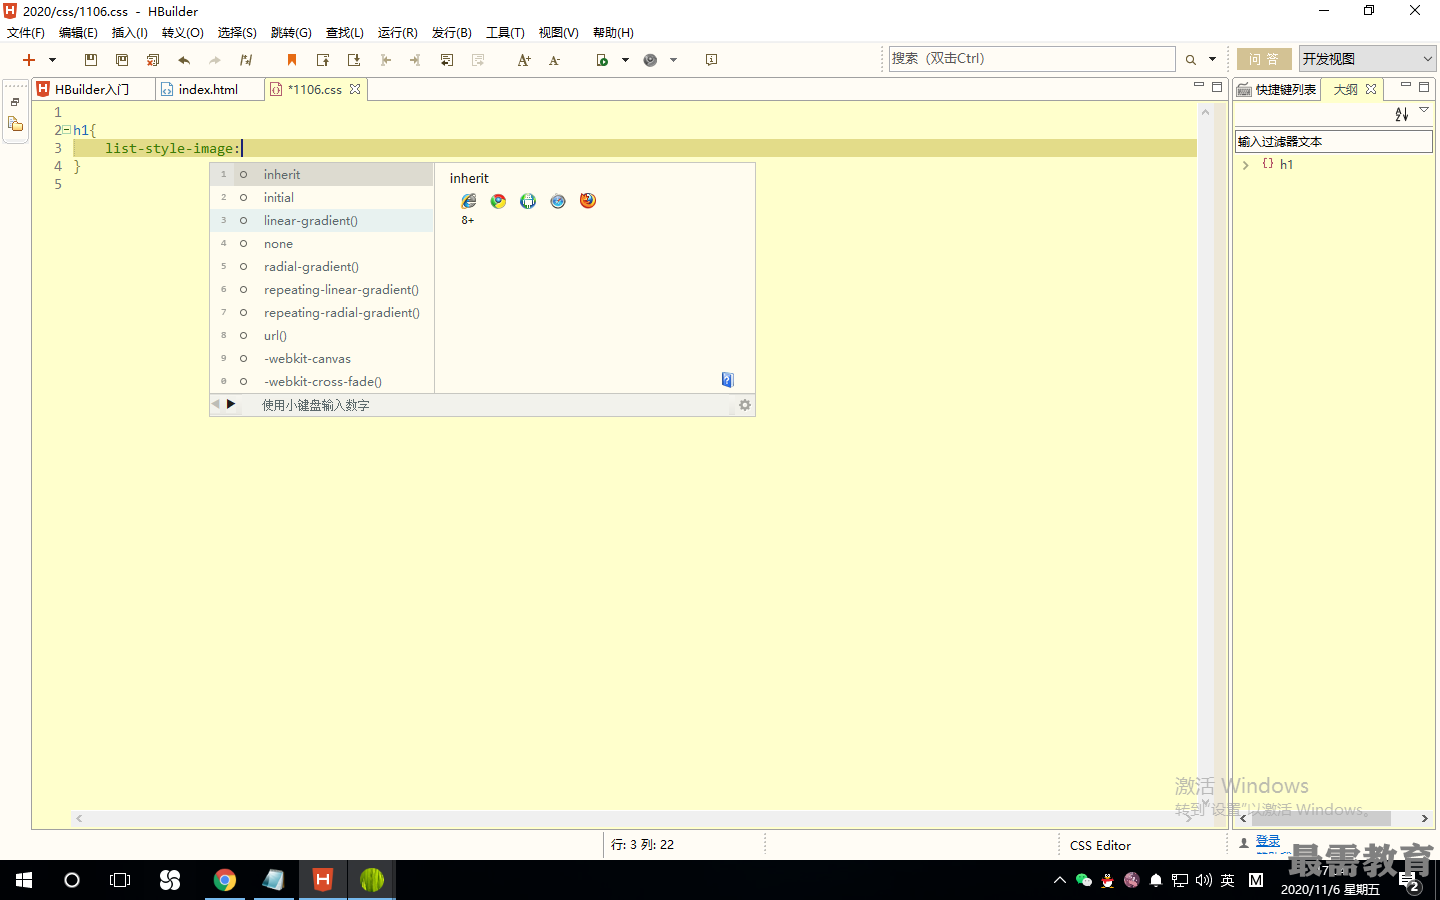Switch to the 快捷键列表 tab
1440x900 pixels.
point(1278,89)
